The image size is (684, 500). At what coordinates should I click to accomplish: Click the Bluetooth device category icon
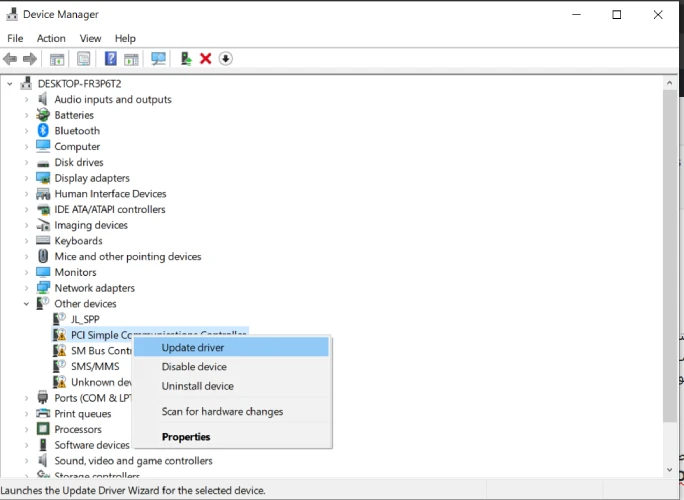(x=43, y=131)
